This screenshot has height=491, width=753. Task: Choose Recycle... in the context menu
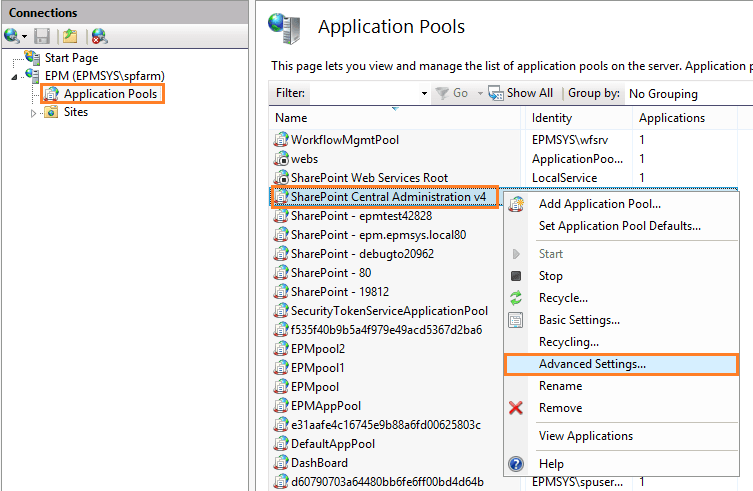pyautogui.click(x=563, y=298)
